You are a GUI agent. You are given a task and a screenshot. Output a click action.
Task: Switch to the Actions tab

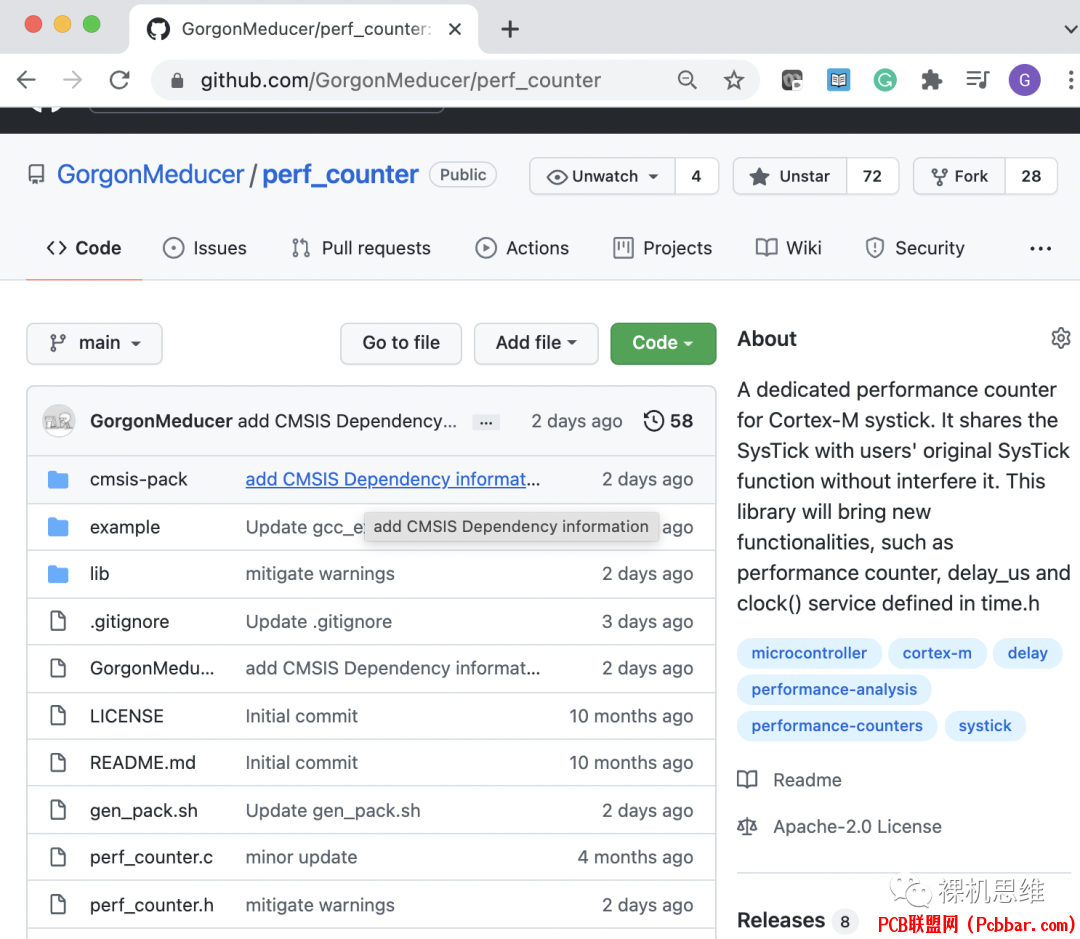pos(522,248)
